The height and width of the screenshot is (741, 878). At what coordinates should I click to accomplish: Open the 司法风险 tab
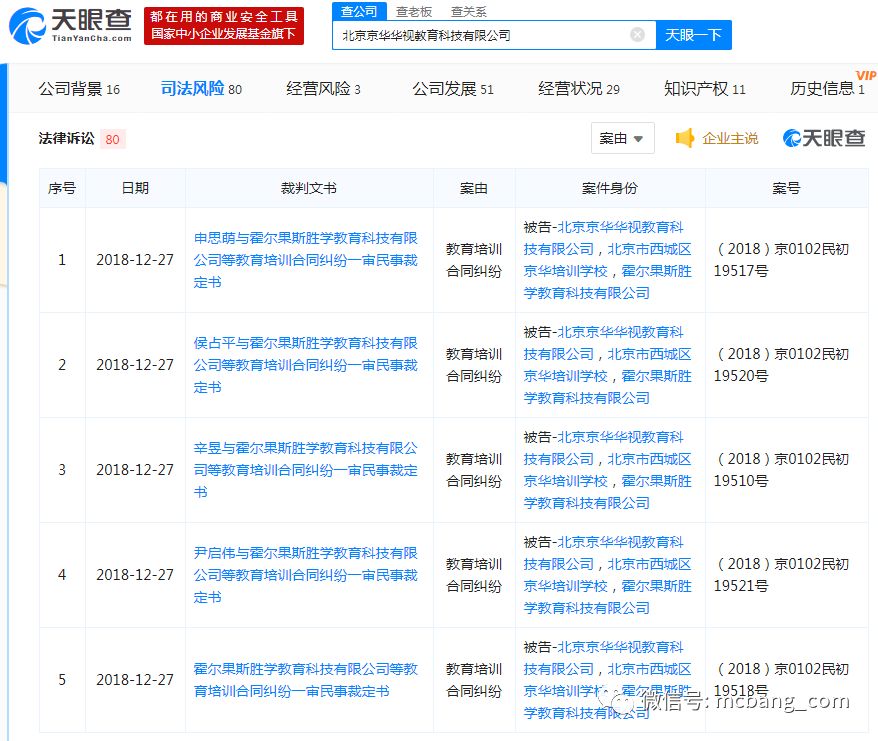(x=201, y=88)
